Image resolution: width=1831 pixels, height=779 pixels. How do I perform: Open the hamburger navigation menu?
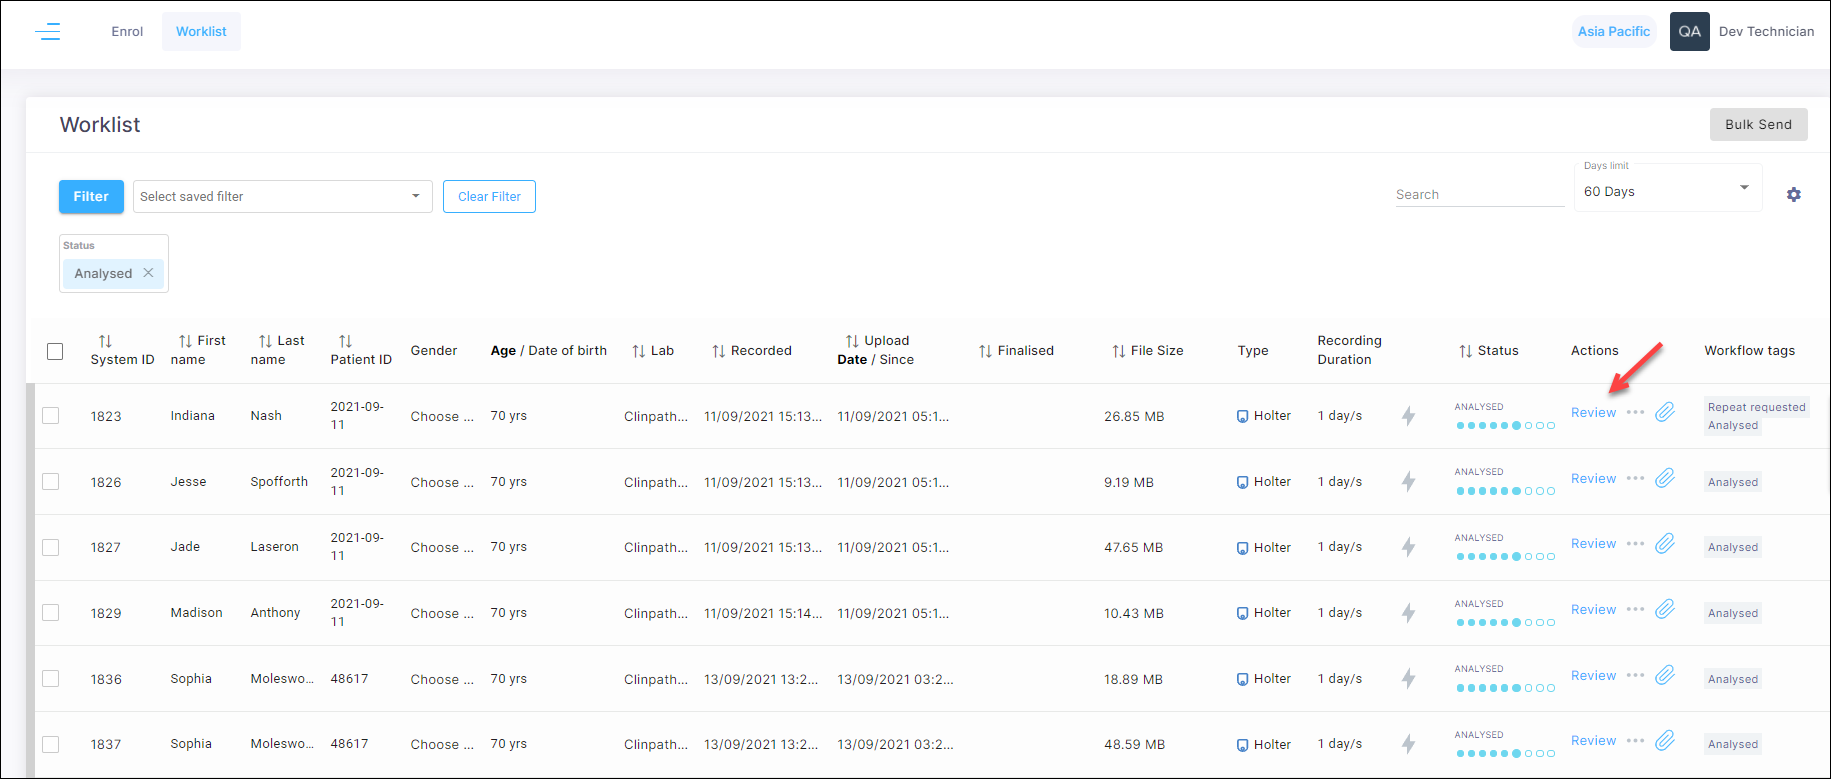(x=47, y=32)
